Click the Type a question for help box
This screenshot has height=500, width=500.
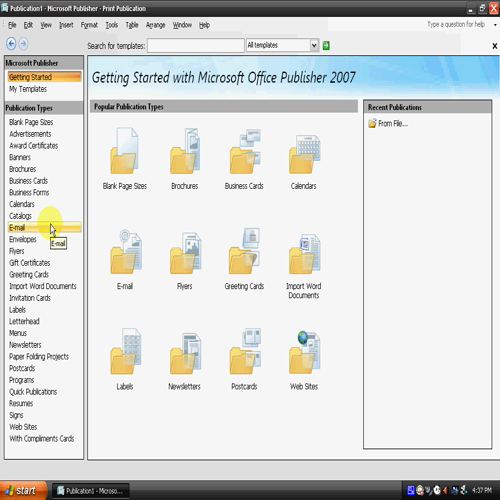(x=456, y=24)
